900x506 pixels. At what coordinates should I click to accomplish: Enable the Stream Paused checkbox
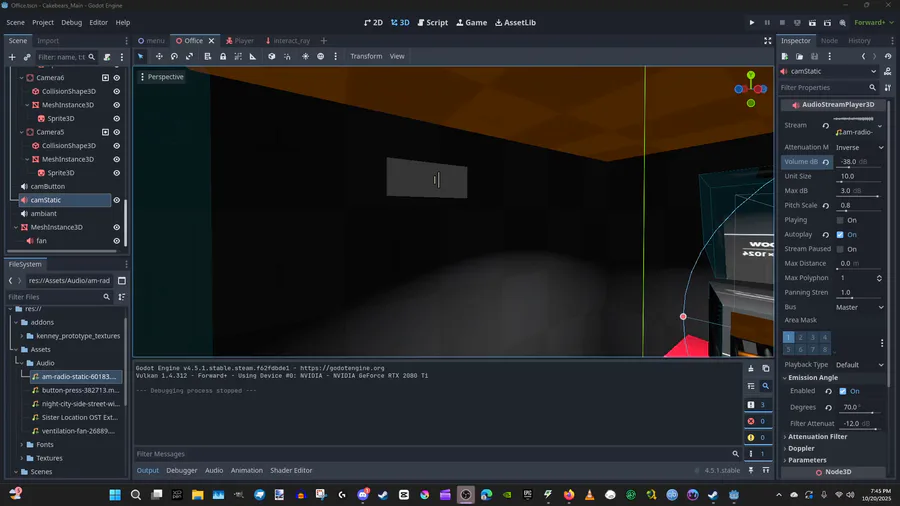click(x=840, y=249)
